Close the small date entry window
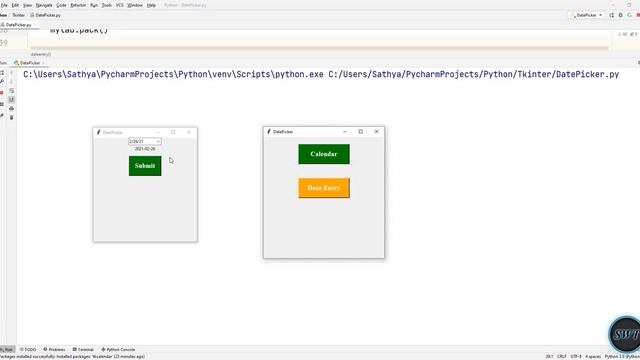 189,132
